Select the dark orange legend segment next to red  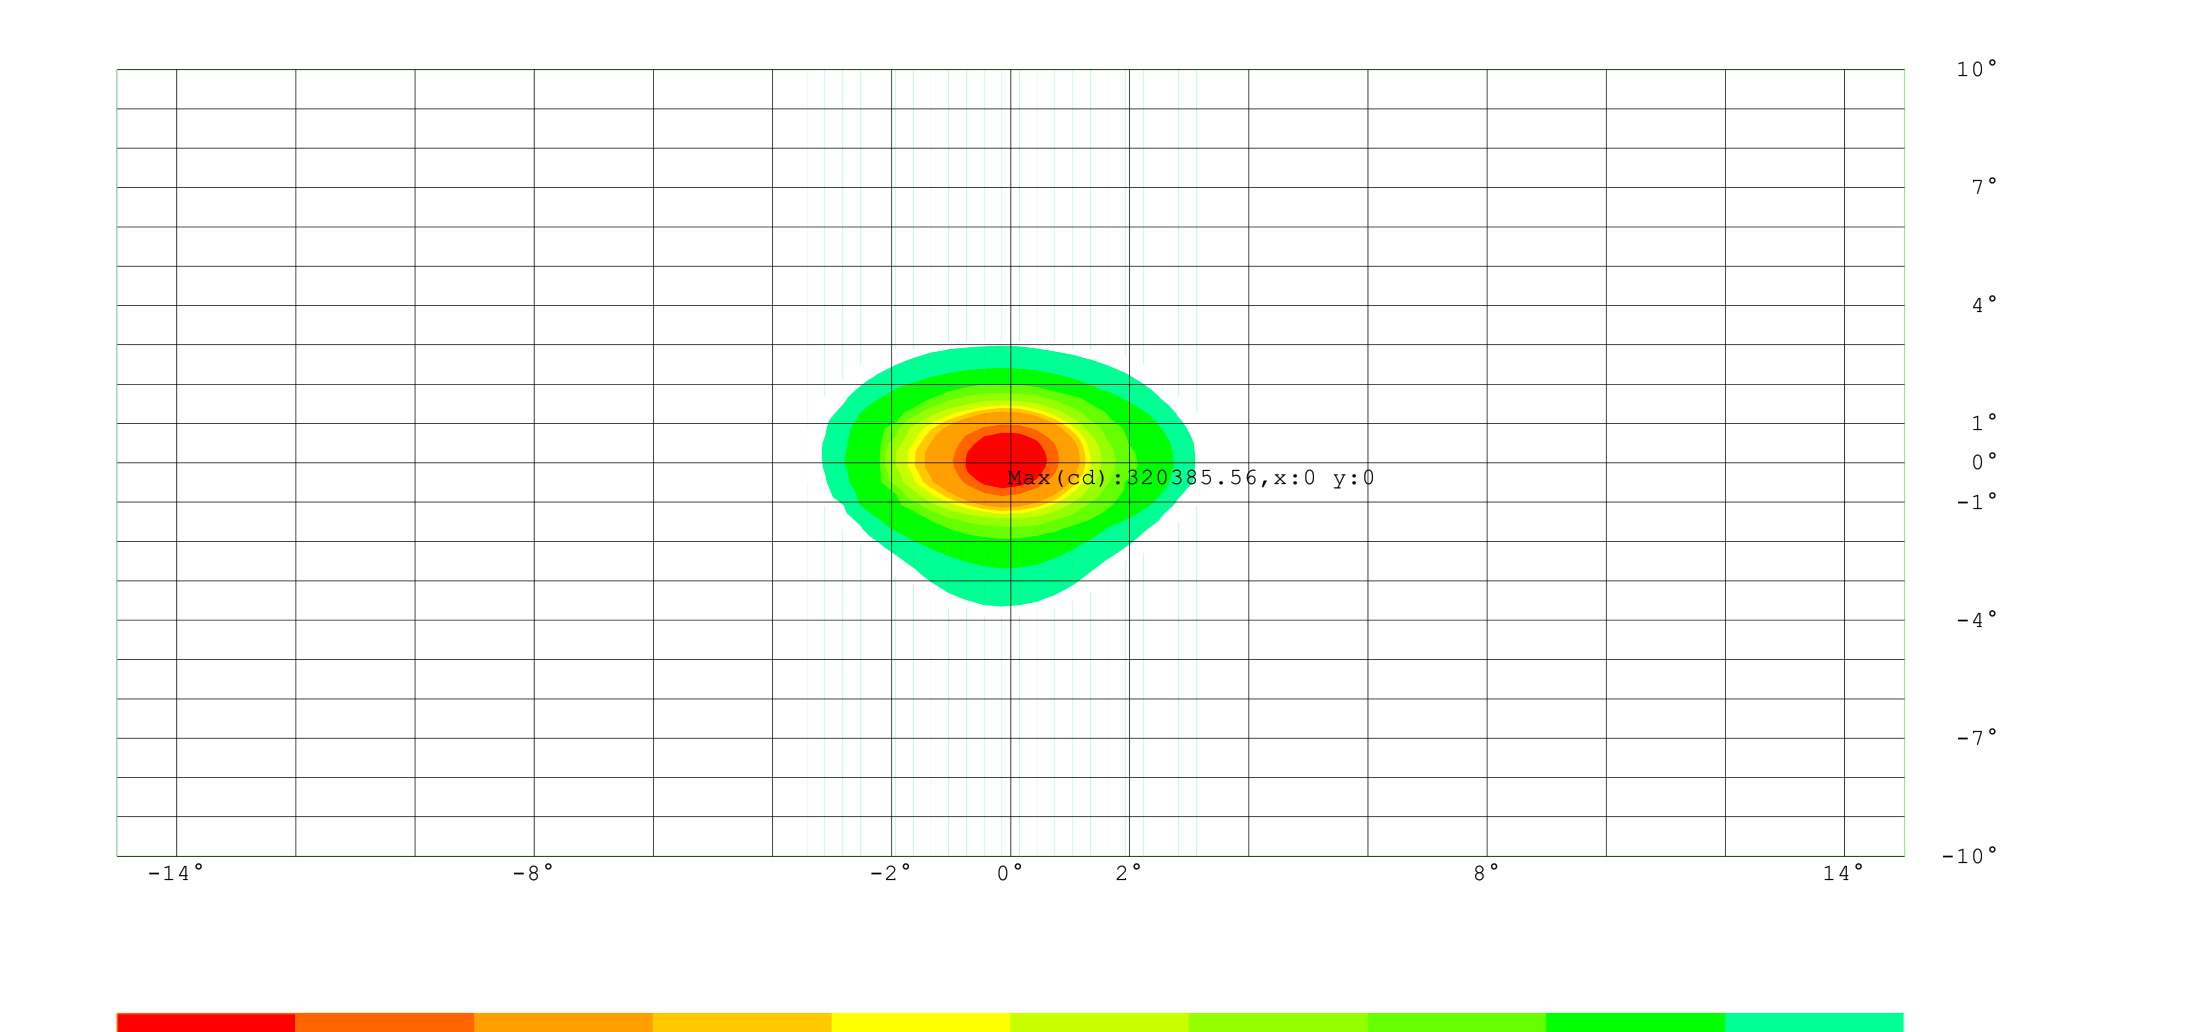tap(384, 1022)
